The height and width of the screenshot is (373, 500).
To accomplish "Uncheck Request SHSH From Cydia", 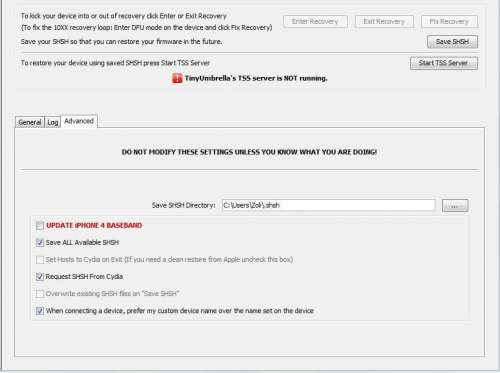I will tap(40, 277).
